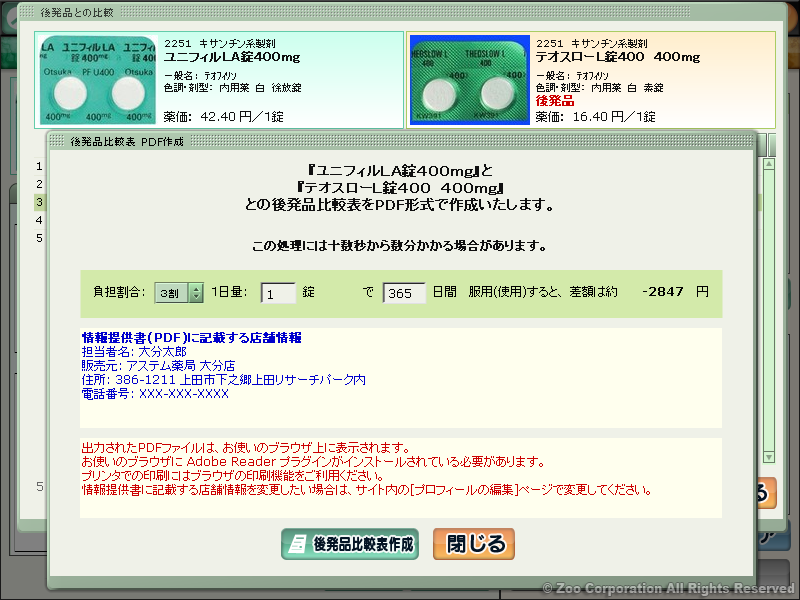
Task: Click the 後発品比較表作成 button
Action: click(350, 544)
